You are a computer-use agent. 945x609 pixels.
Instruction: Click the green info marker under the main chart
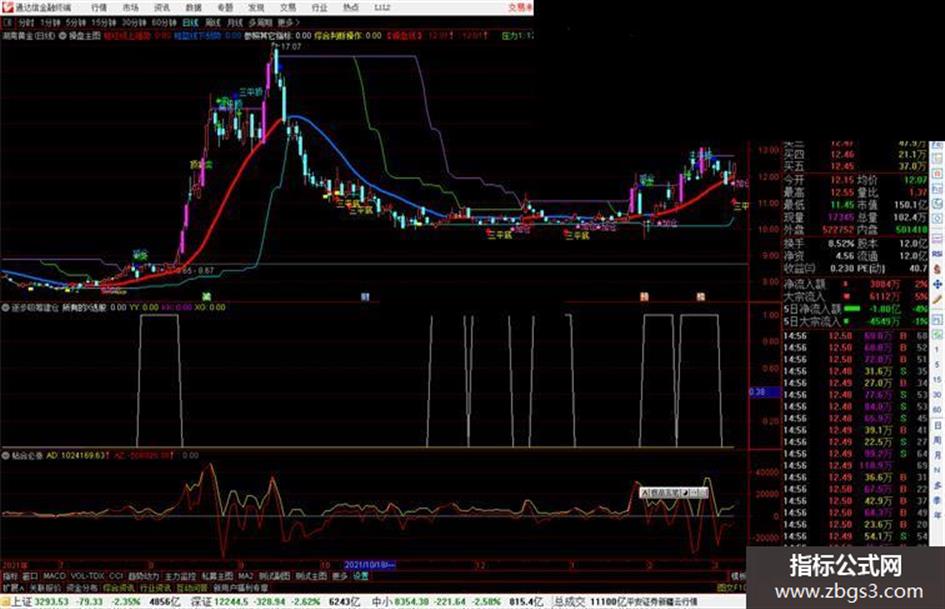click(x=207, y=296)
